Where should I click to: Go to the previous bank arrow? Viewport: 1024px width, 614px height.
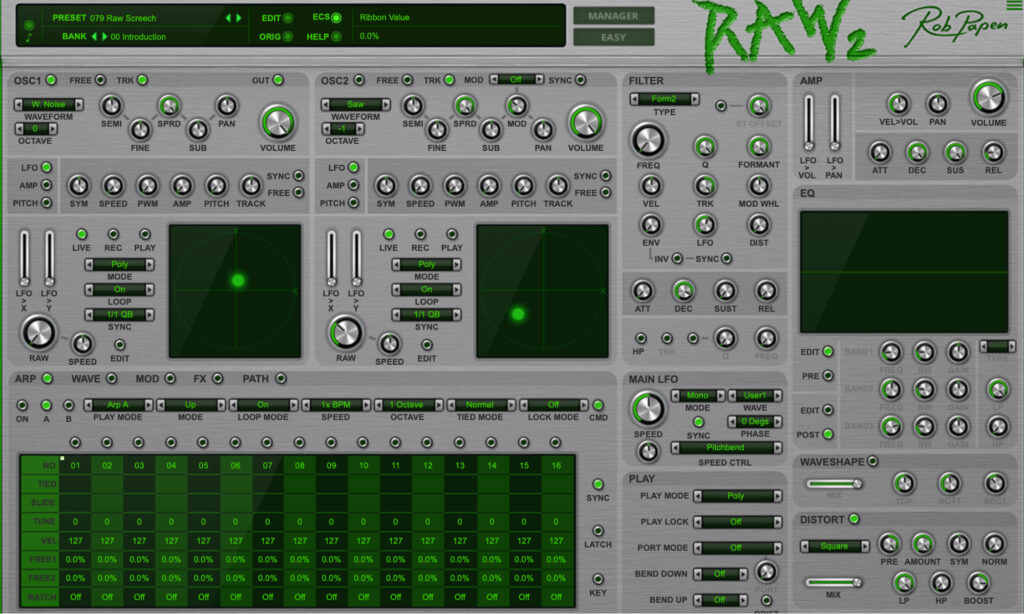(94, 37)
